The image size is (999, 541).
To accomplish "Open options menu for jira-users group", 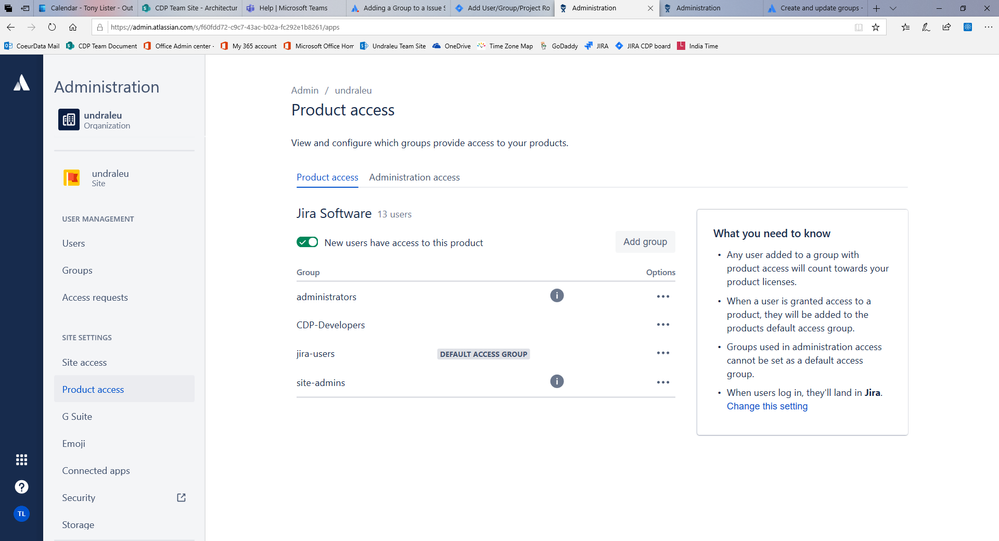I will [x=663, y=353].
